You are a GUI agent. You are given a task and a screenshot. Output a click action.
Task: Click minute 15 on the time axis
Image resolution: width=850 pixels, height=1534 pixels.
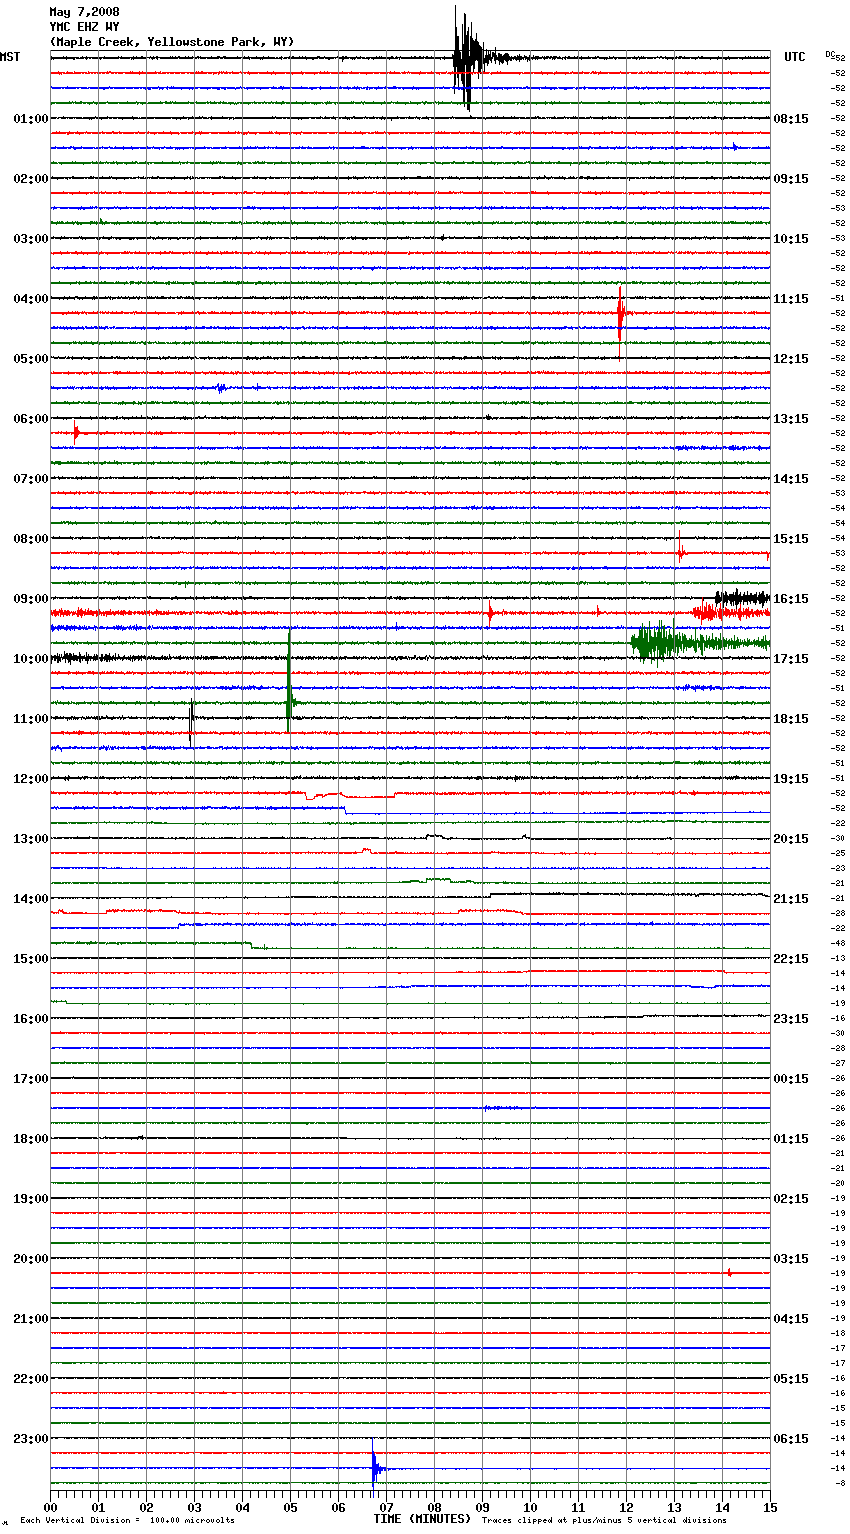pos(770,1507)
